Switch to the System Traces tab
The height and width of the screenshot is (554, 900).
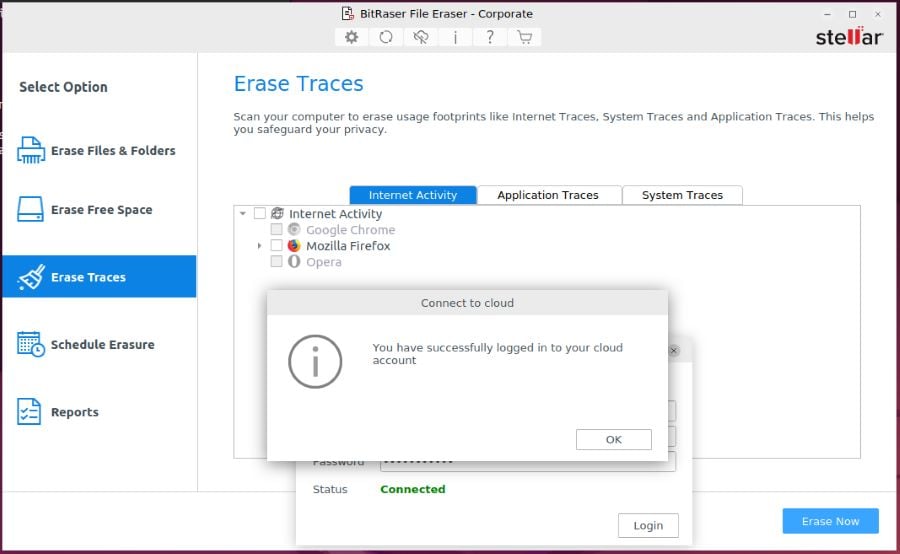tap(682, 195)
